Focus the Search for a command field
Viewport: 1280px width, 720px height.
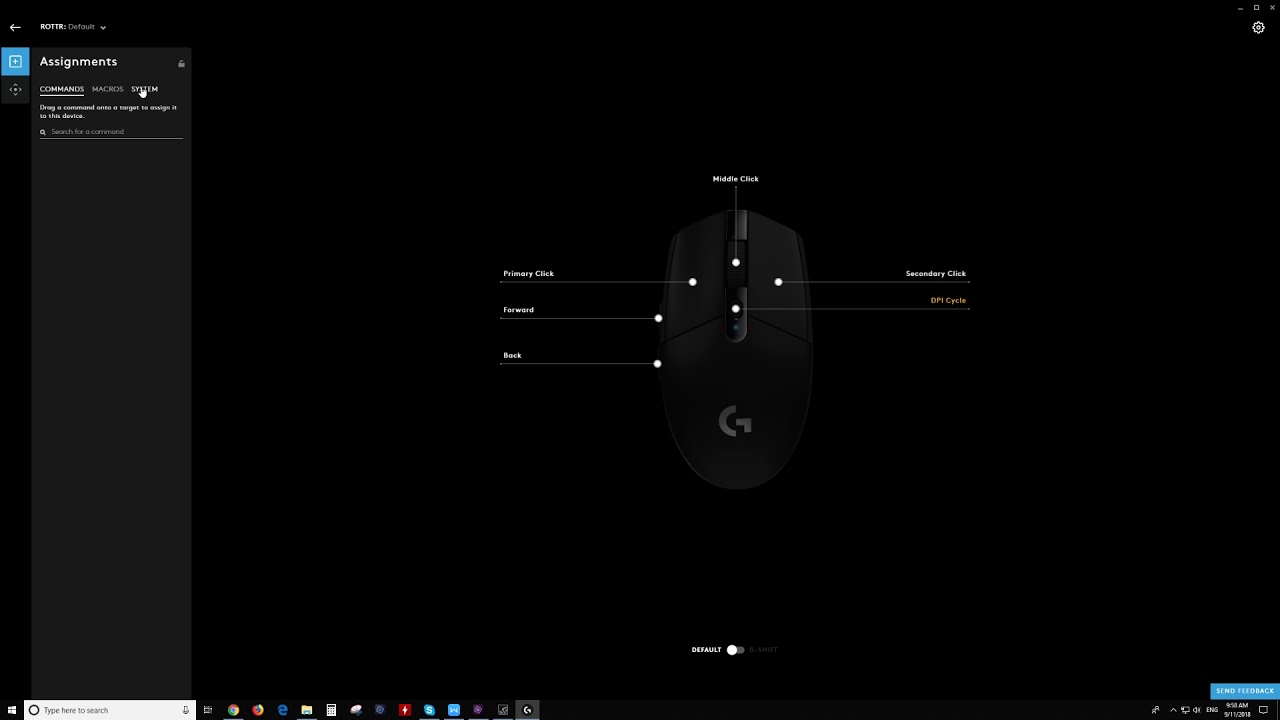click(x=112, y=132)
